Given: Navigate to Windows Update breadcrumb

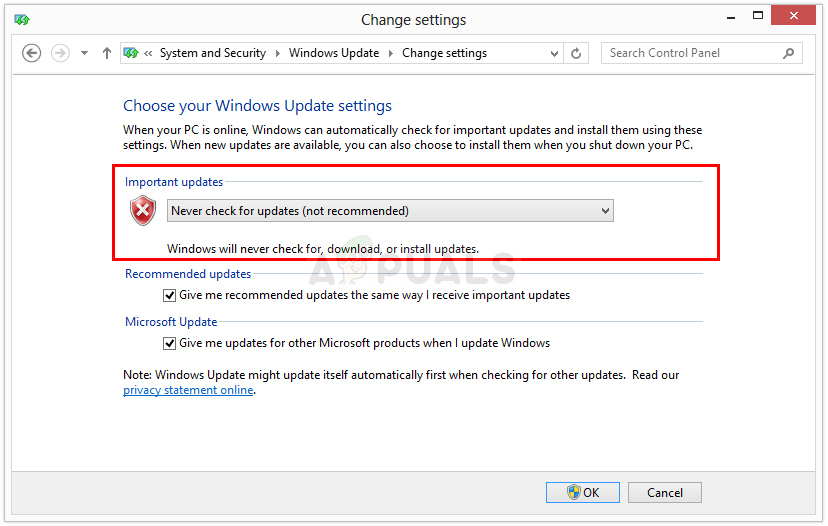Looking at the screenshot, I should (334, 54).
